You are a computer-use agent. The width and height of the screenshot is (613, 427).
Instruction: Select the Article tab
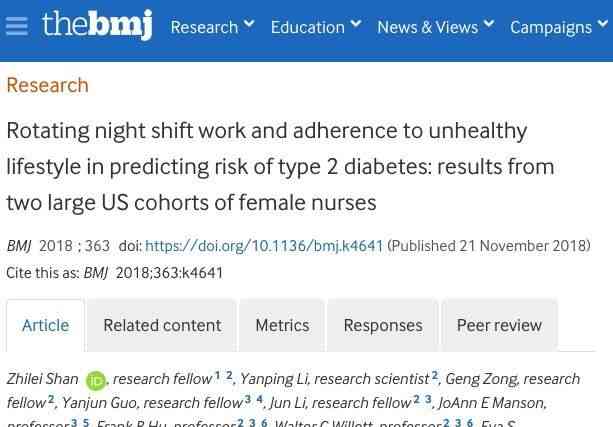coord(46,325)
